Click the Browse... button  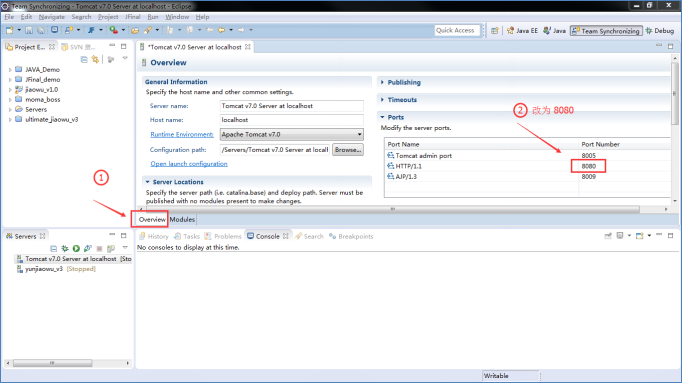(348, 150)
